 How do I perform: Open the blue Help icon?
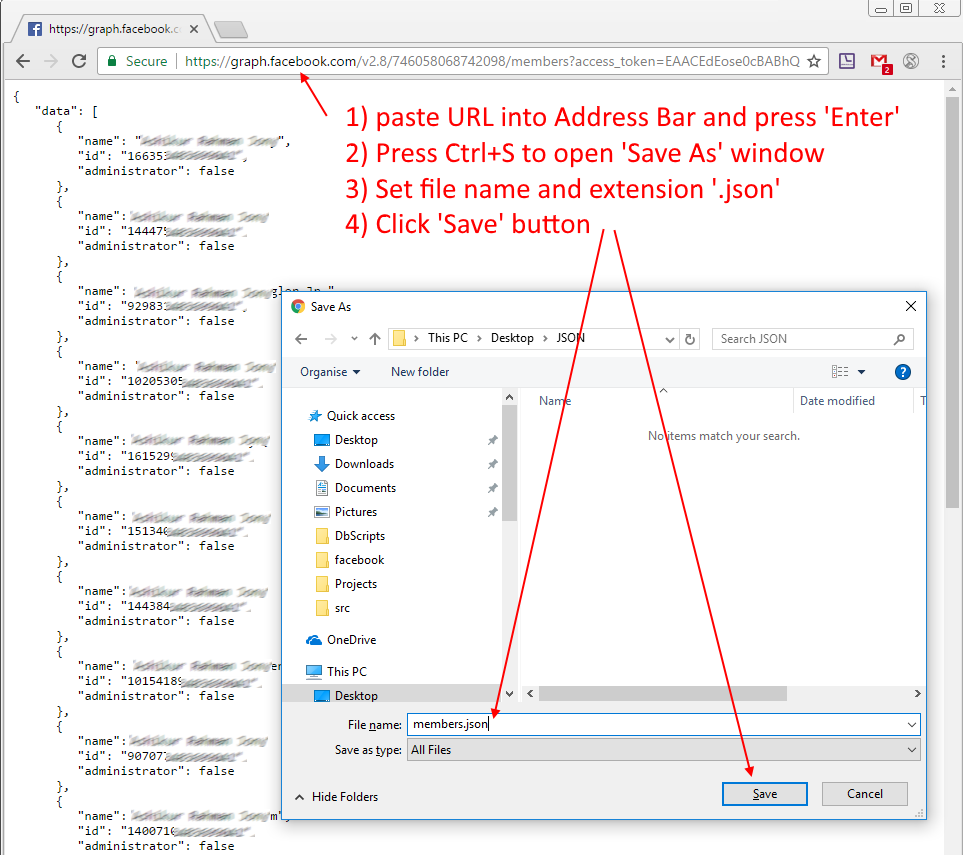[902, 372]
